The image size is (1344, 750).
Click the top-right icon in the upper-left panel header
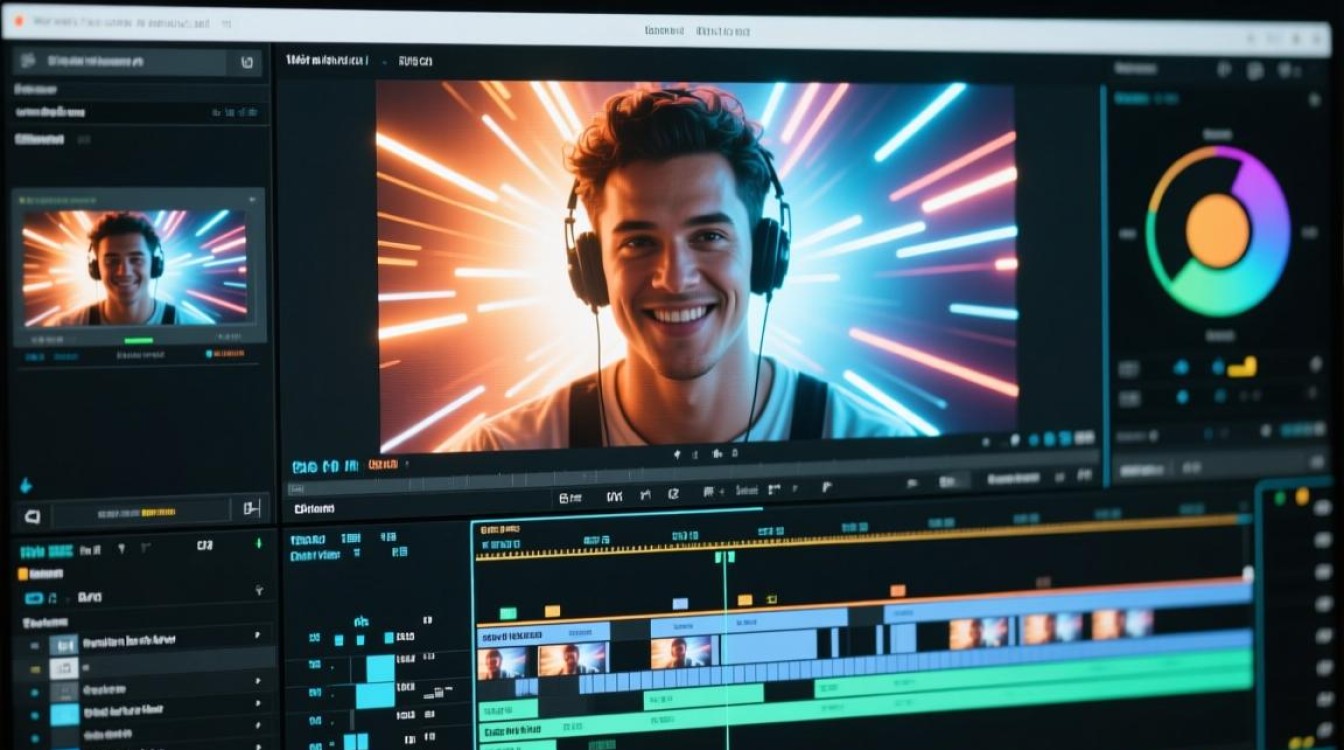click(247, 62)
